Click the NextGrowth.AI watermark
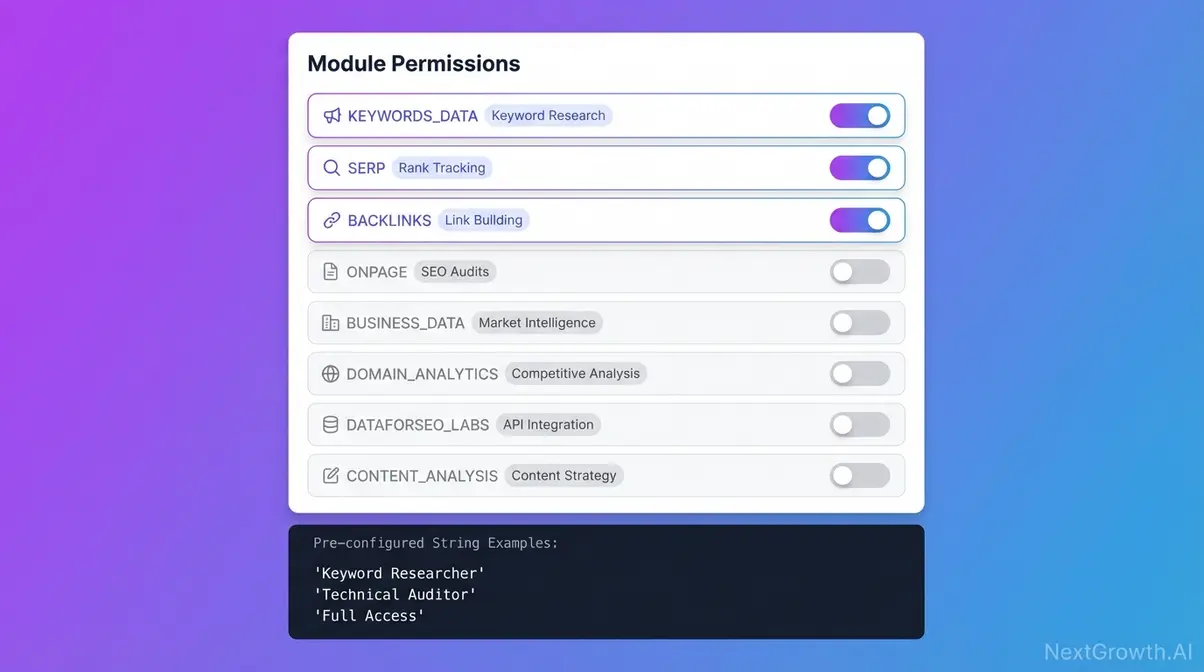 click(x=1119, y=652)
